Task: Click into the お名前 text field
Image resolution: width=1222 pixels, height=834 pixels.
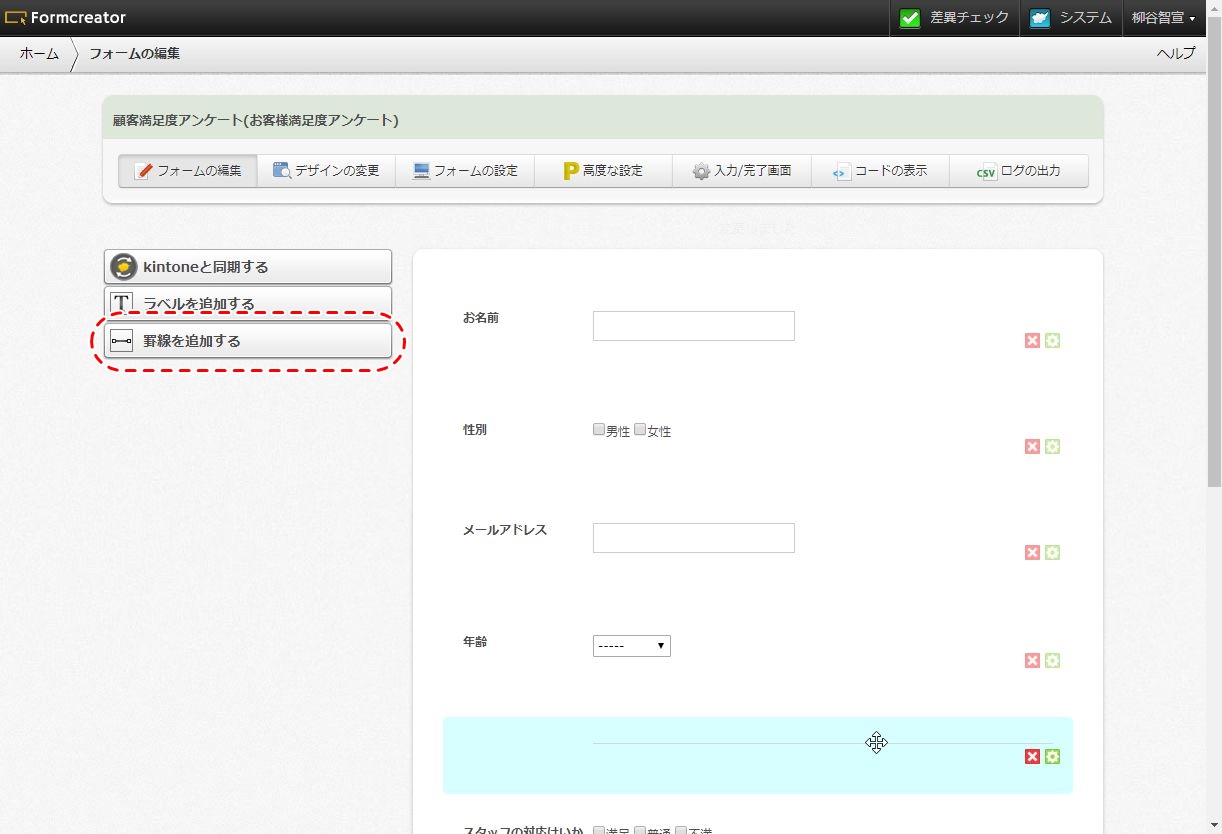Action: pos(693,326)
